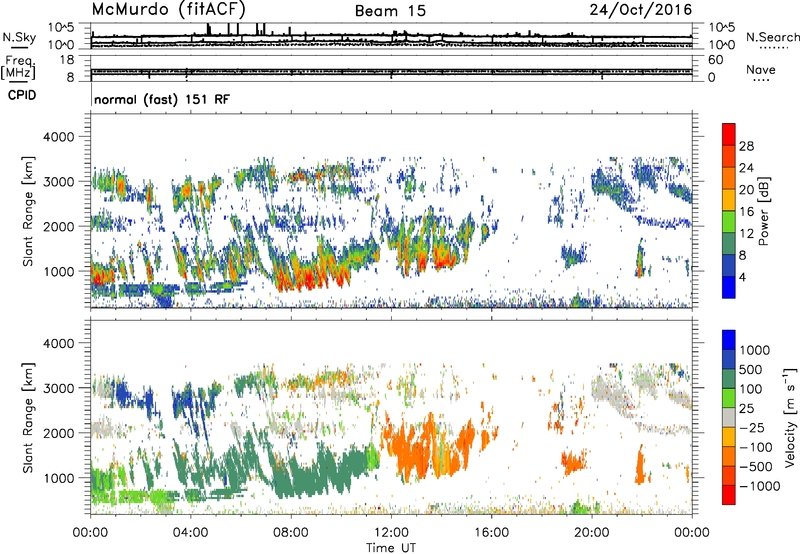800x554 pixels.
Task: Click the N.Sky solid line legend sample
Action: pos(19,47)
